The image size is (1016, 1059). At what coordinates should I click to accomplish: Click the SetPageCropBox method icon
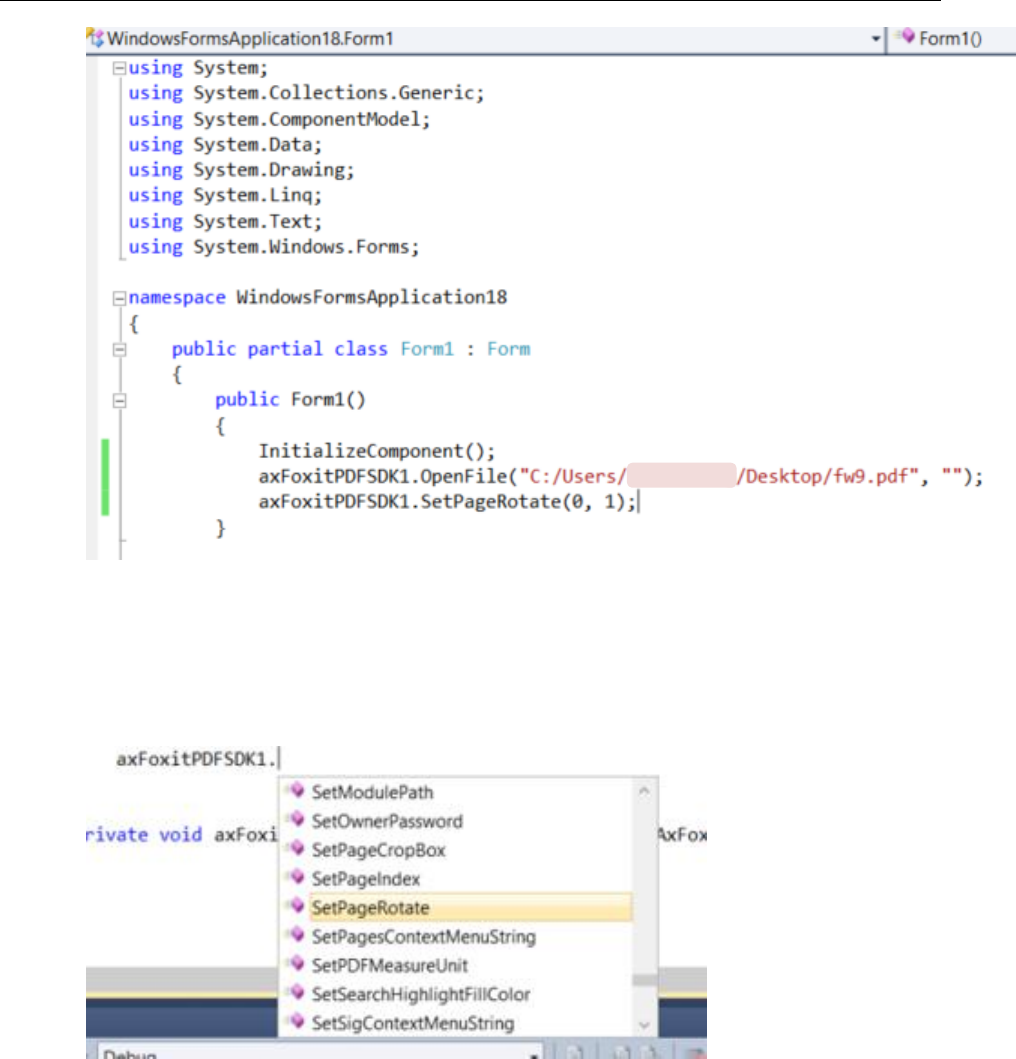click(x=296, y=848)
